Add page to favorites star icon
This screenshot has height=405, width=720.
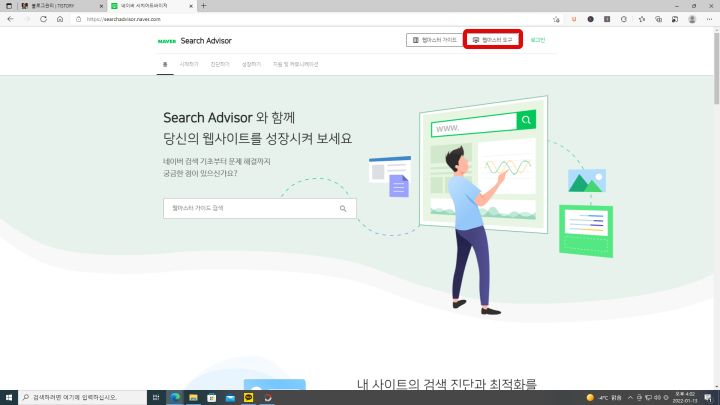coord(556,19)
